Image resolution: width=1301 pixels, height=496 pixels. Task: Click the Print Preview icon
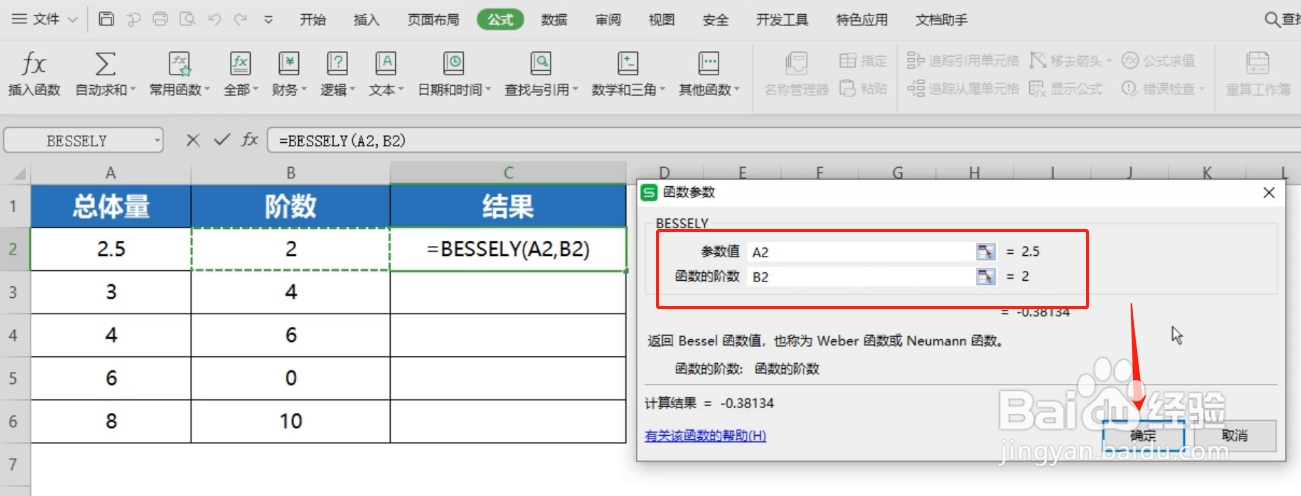pos(187,19)
